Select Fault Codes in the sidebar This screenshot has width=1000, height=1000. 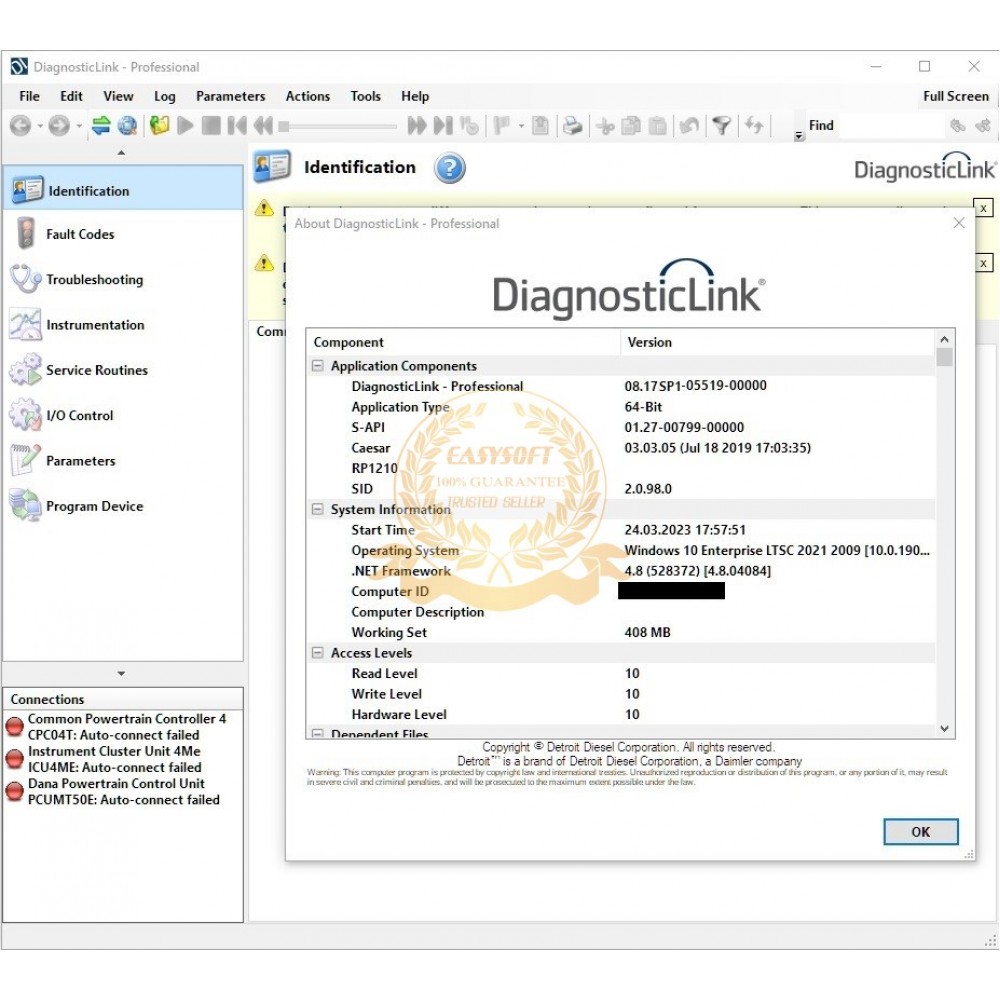point(123,234)
